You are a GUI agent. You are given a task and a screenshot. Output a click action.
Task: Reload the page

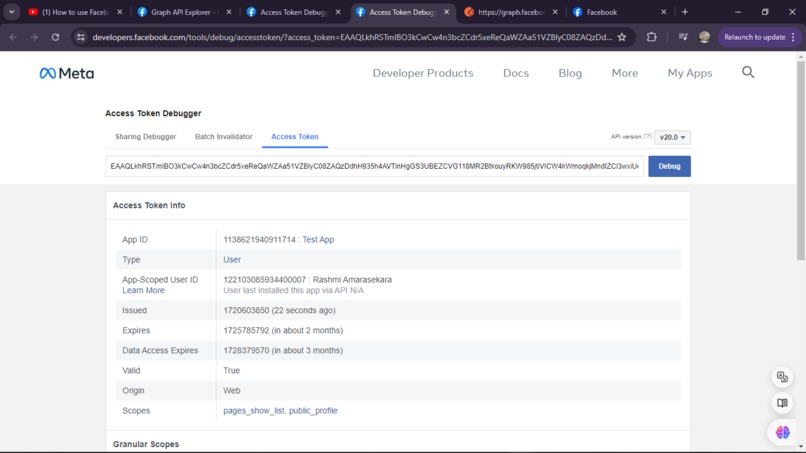(x=56, y=37)
